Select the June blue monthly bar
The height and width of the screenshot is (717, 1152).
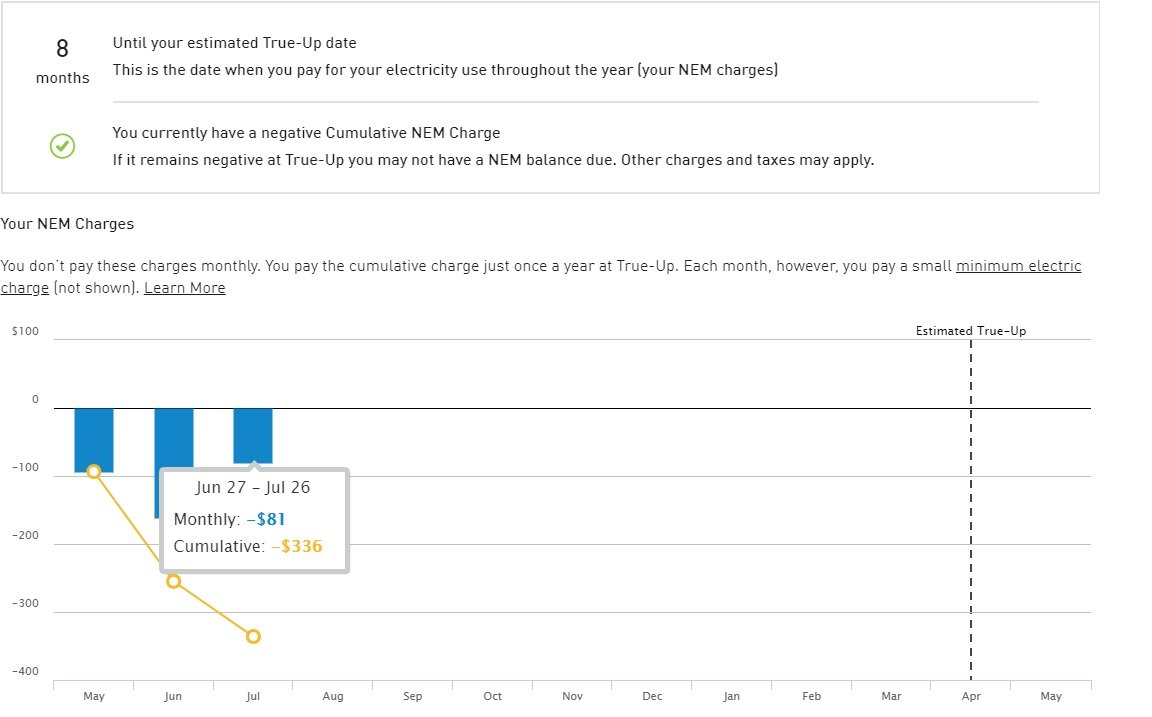click(x=174, y=438)
